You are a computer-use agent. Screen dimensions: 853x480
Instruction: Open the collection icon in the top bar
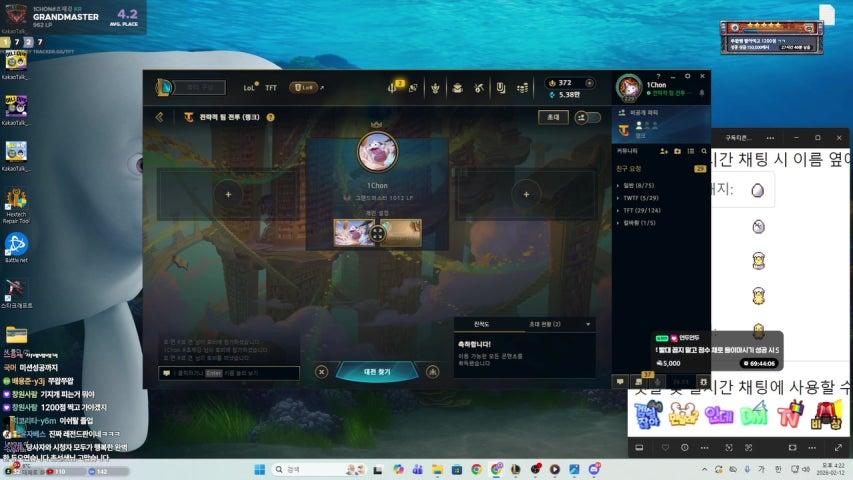pyautogui.click(x=458, y=88)
